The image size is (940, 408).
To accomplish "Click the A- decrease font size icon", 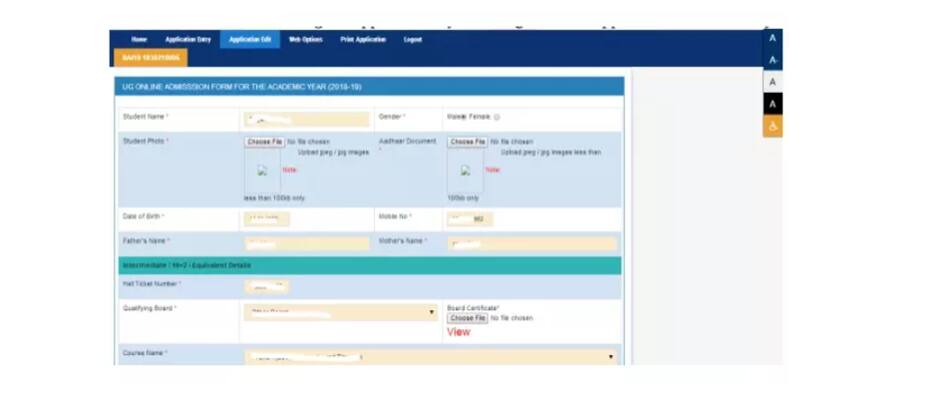I will click(x=772, y=60).
